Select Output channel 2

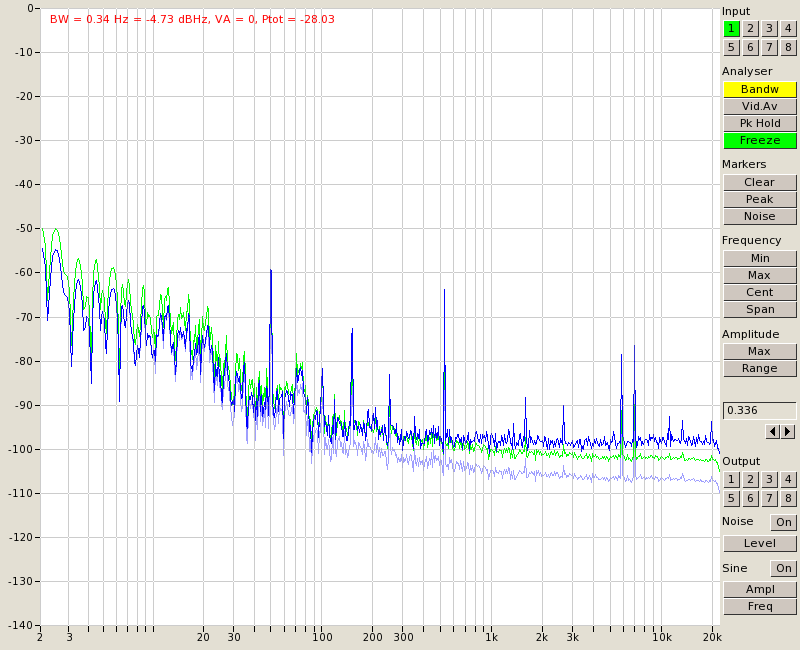(750, 479)
